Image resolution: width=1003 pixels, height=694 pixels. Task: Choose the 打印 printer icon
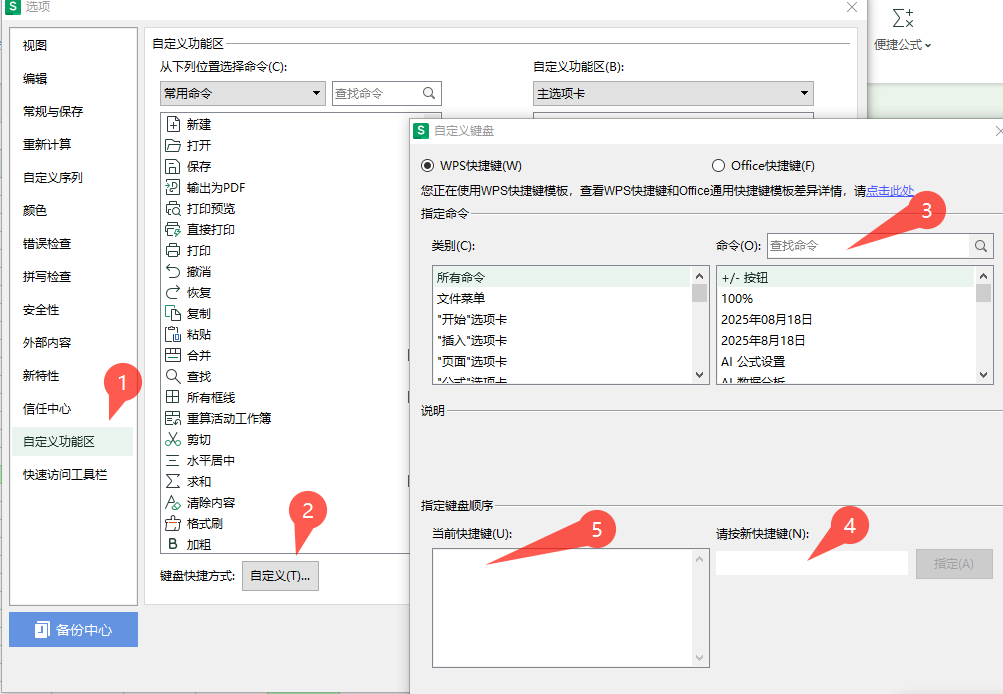(173, 250)
